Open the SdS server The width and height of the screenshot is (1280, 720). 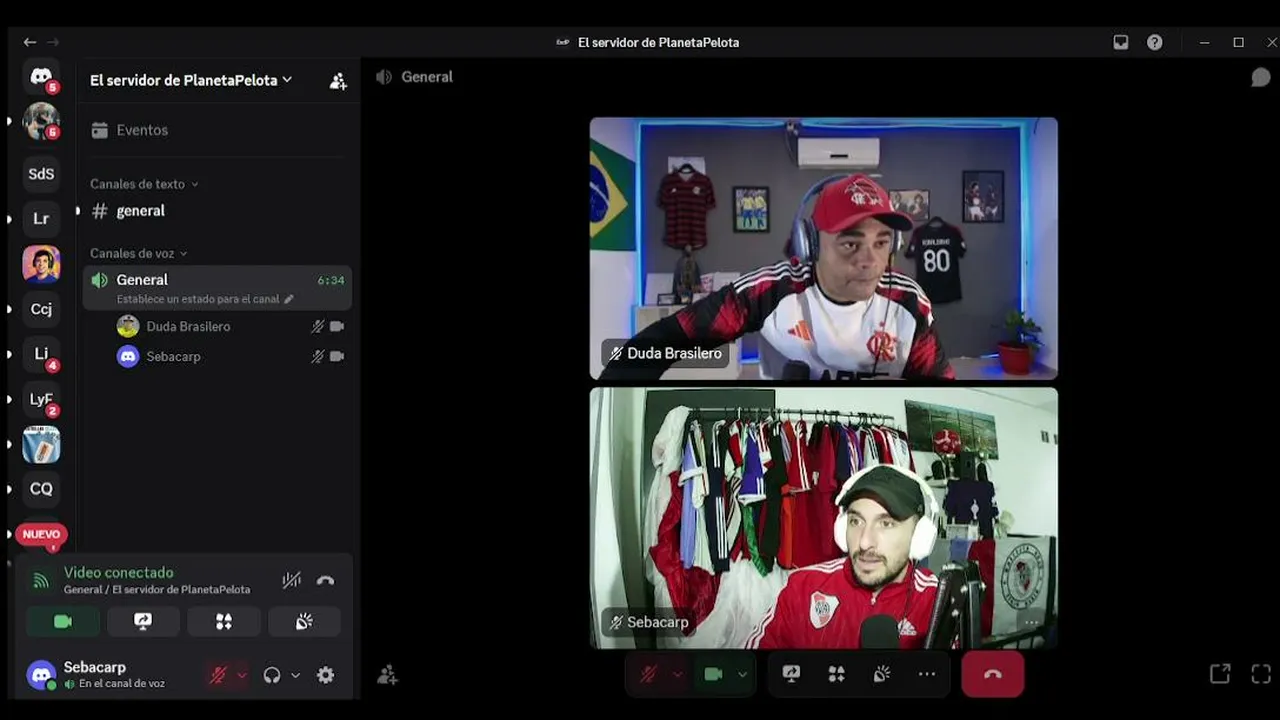tap(41, 174)
